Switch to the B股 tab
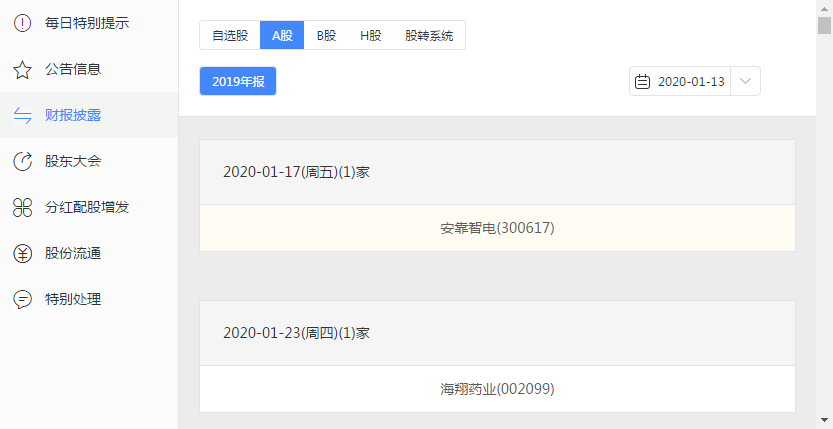833x429 pixels. click(326, 35)
